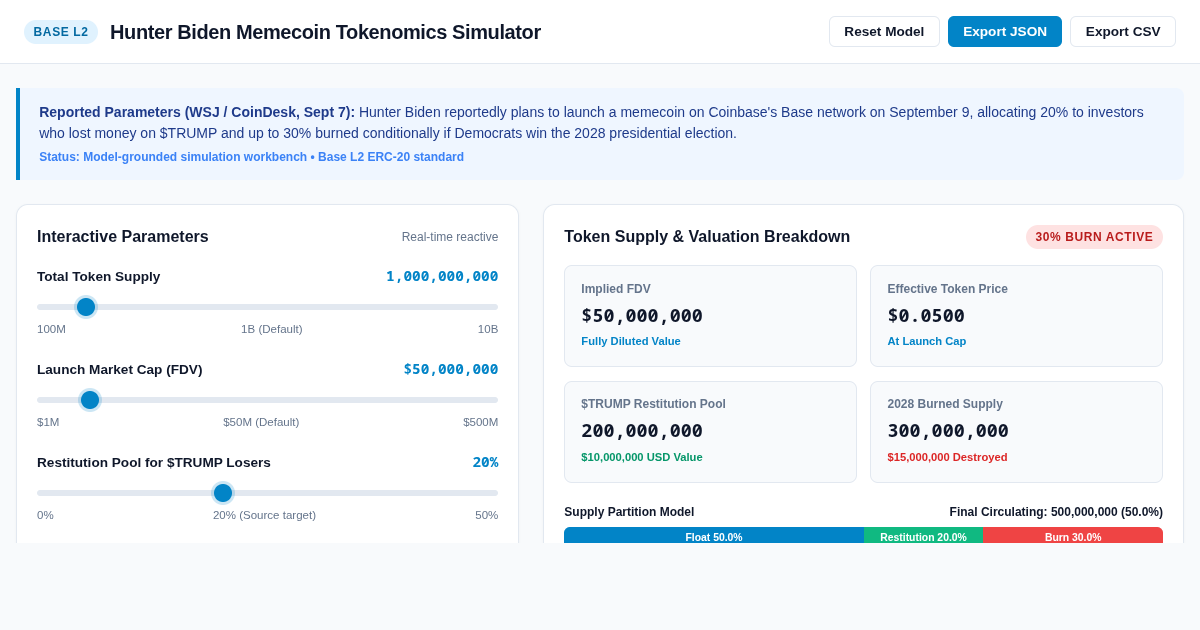Viewport: 1200px width, 630px height.
Task: Click the Float 50.0% bar segment
Action: pos(714,536)
